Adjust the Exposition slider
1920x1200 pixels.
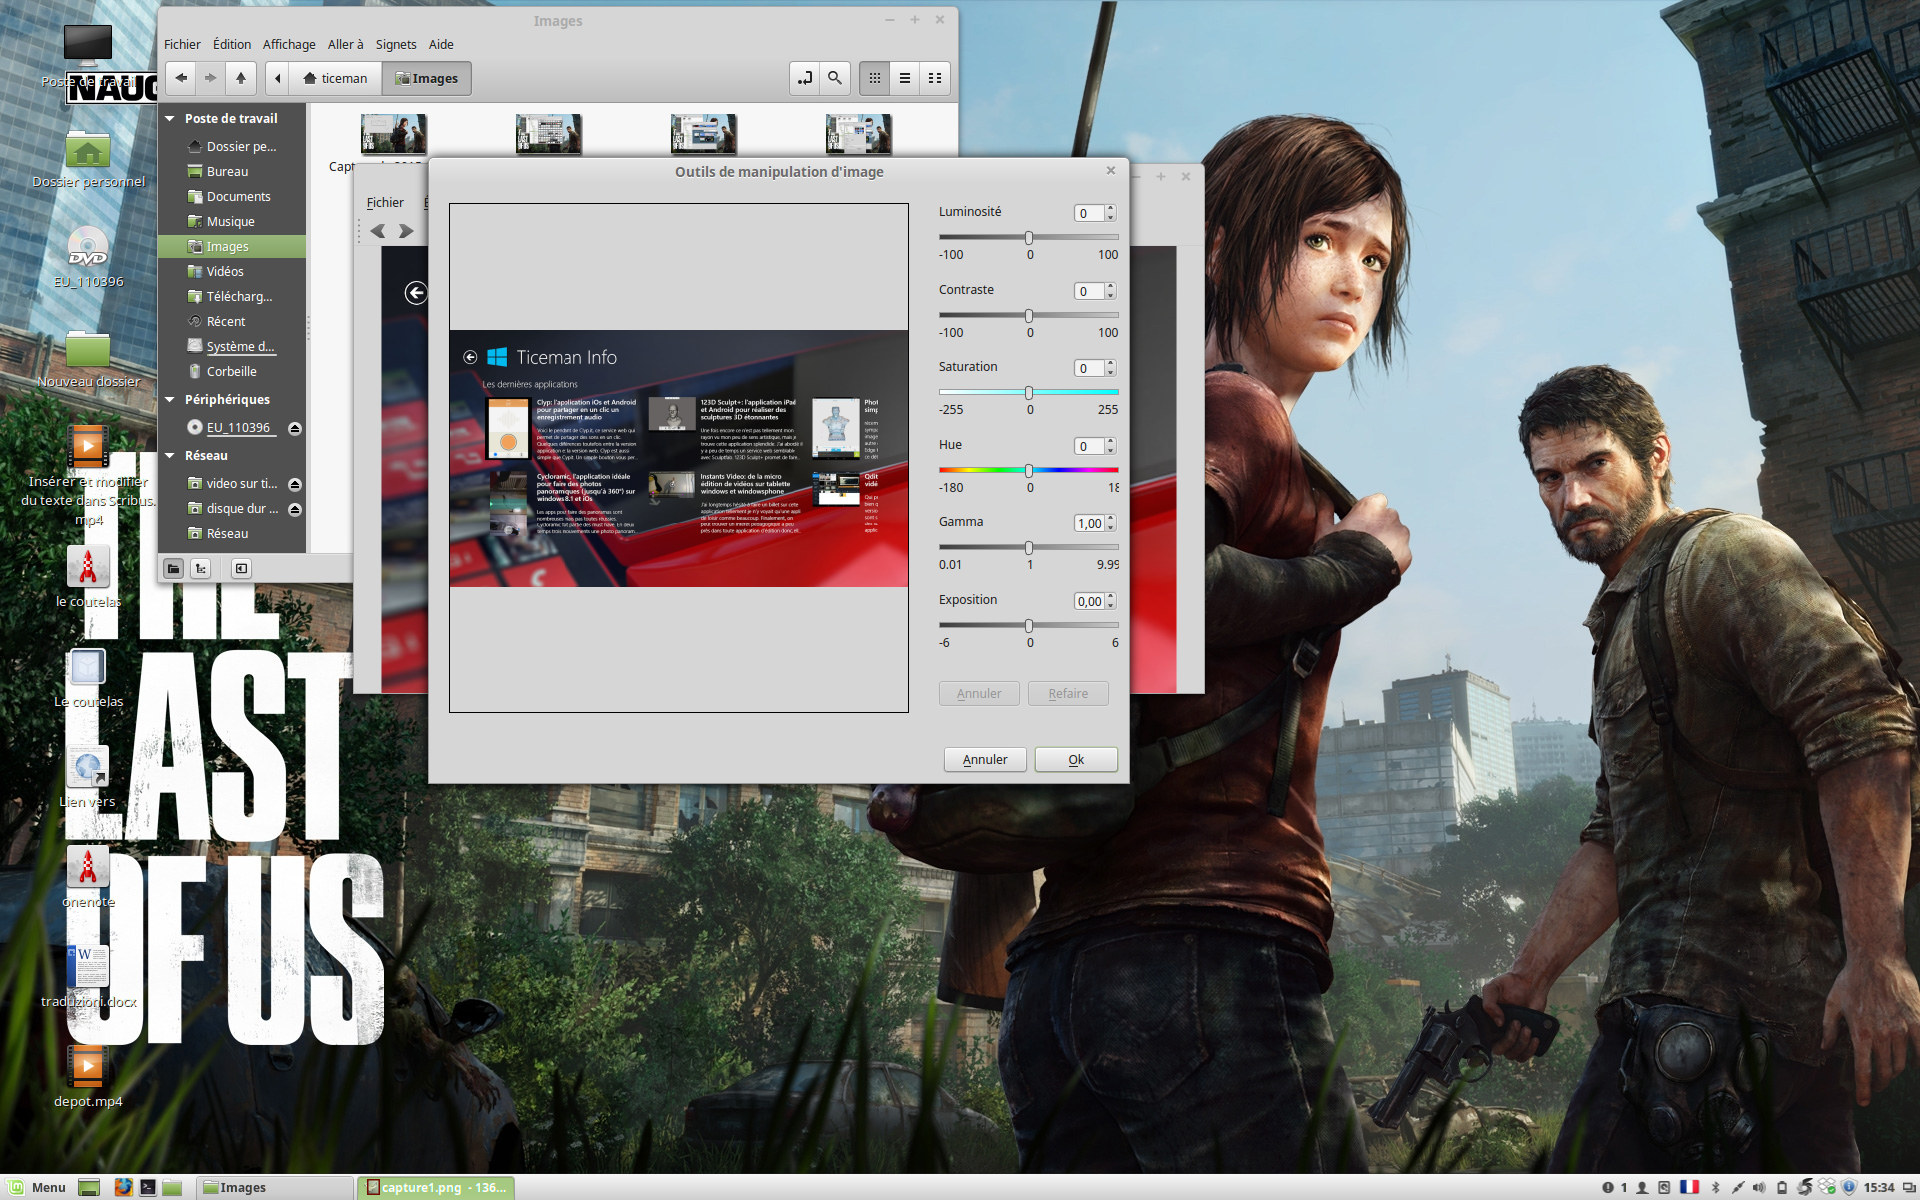(1028, 625)
